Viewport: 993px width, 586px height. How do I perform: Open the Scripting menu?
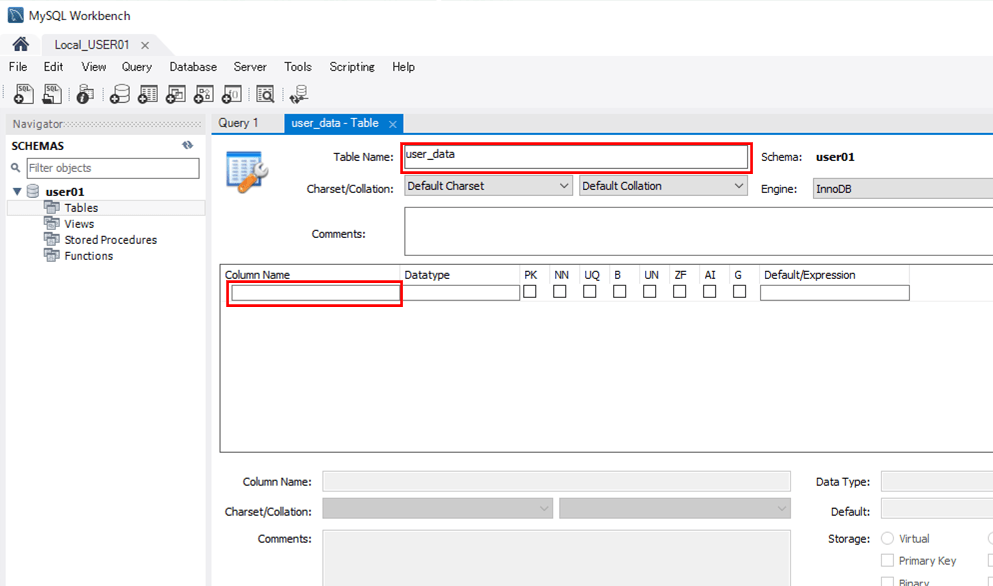(x=352, y=67)
